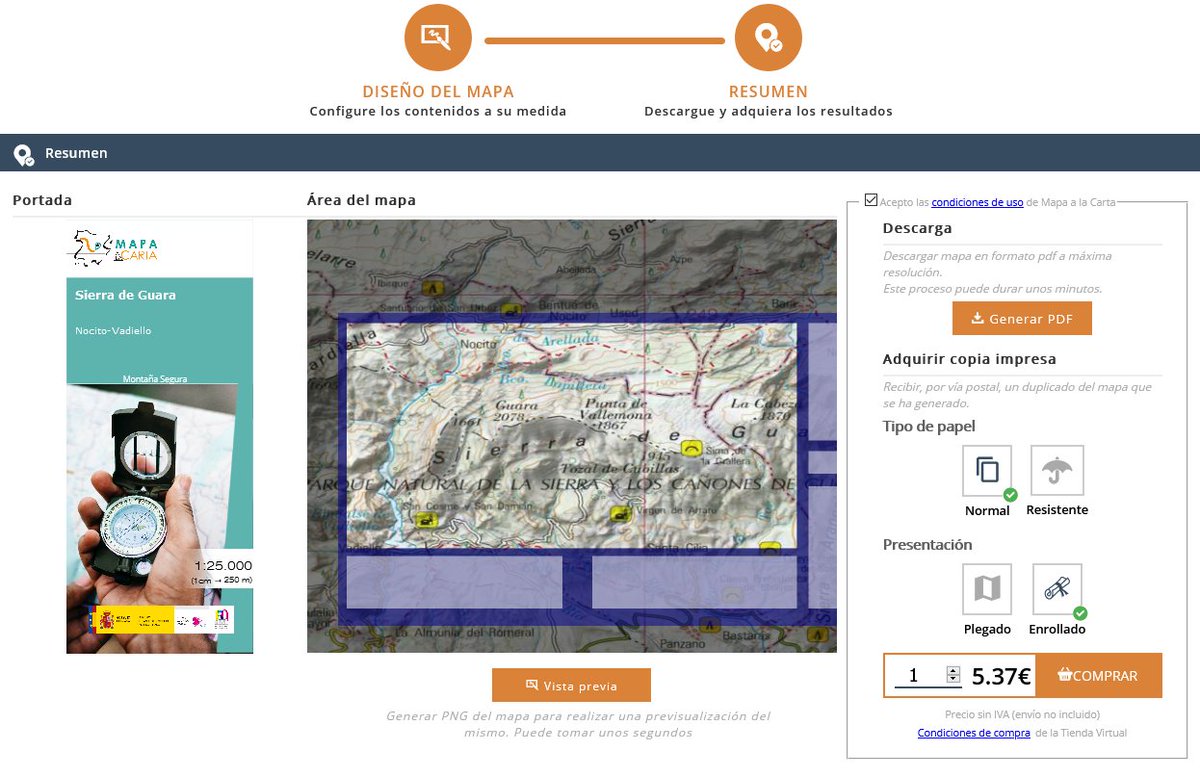Select Resistente paper type umbrella icon
The height and width of the screenshot is (777, 1200).
coord(1057,471)
